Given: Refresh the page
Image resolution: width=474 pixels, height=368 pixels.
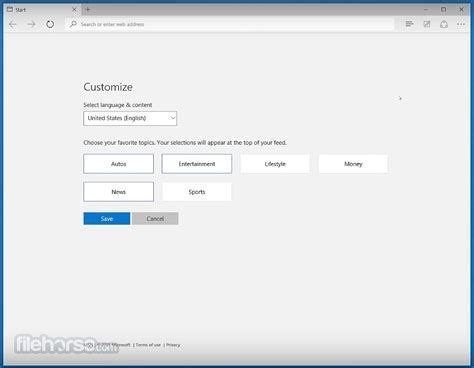Looking at the screenshot, I should (50, 24).
